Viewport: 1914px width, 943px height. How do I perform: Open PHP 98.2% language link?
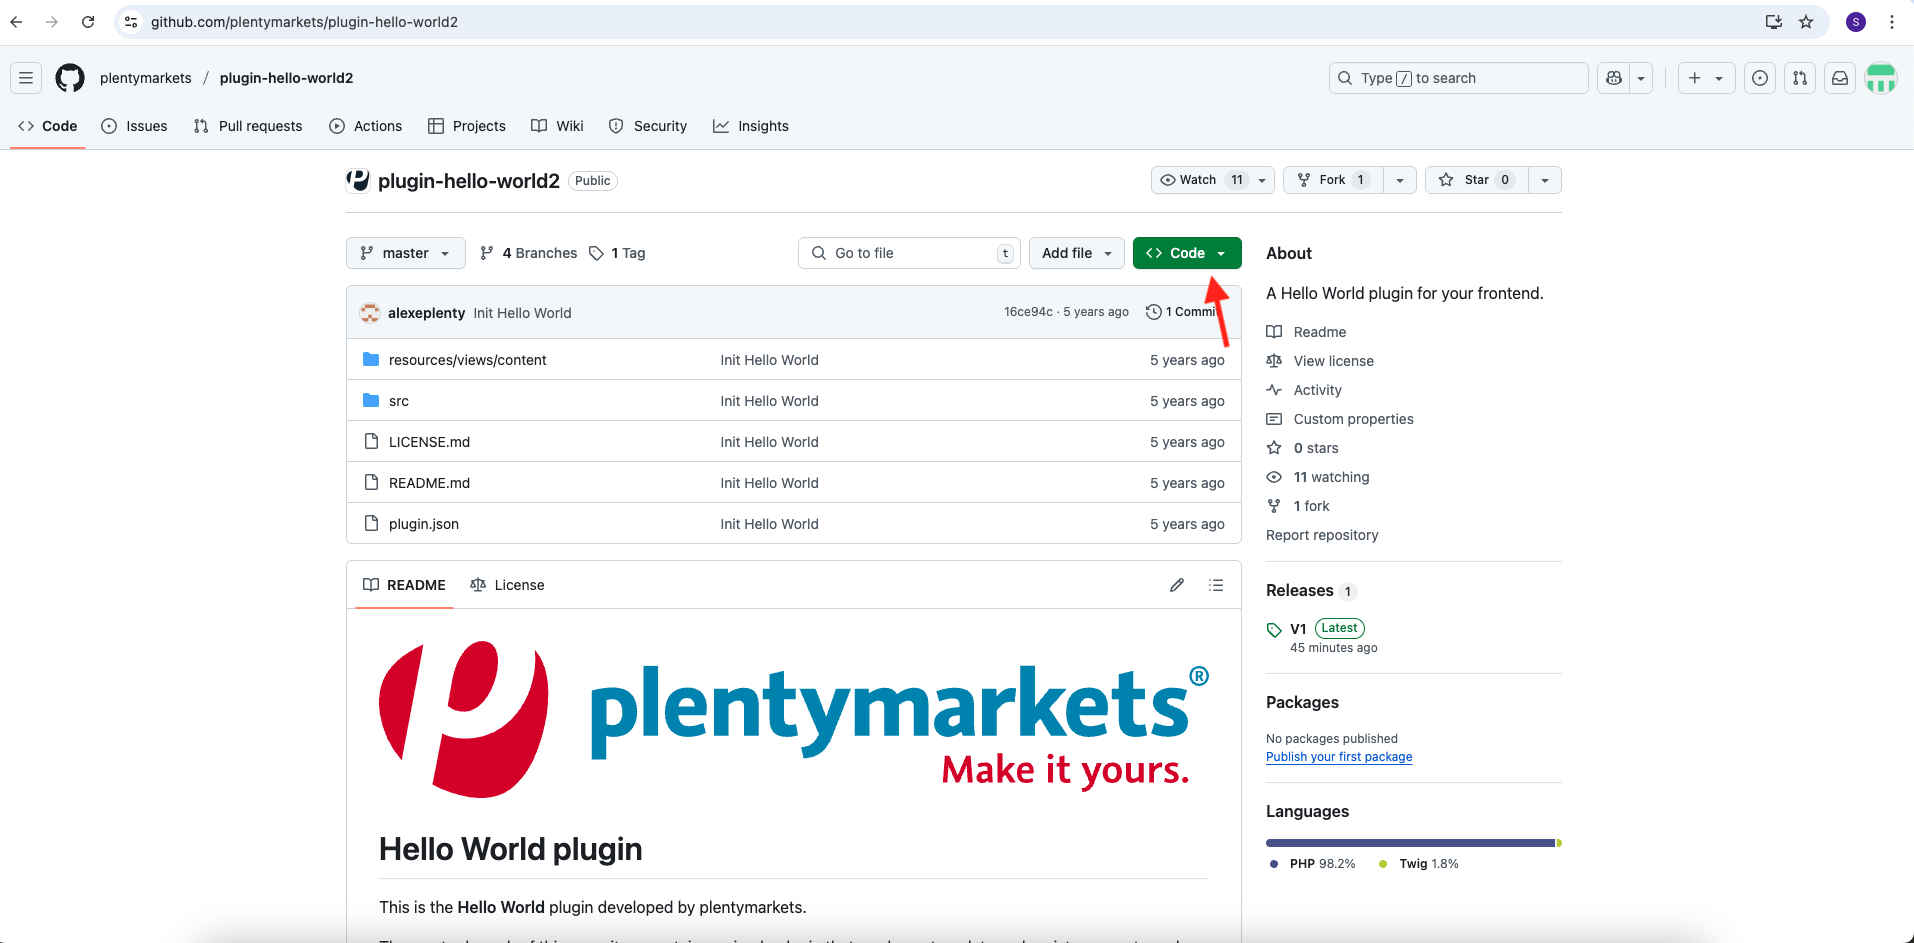[1313, 864]
